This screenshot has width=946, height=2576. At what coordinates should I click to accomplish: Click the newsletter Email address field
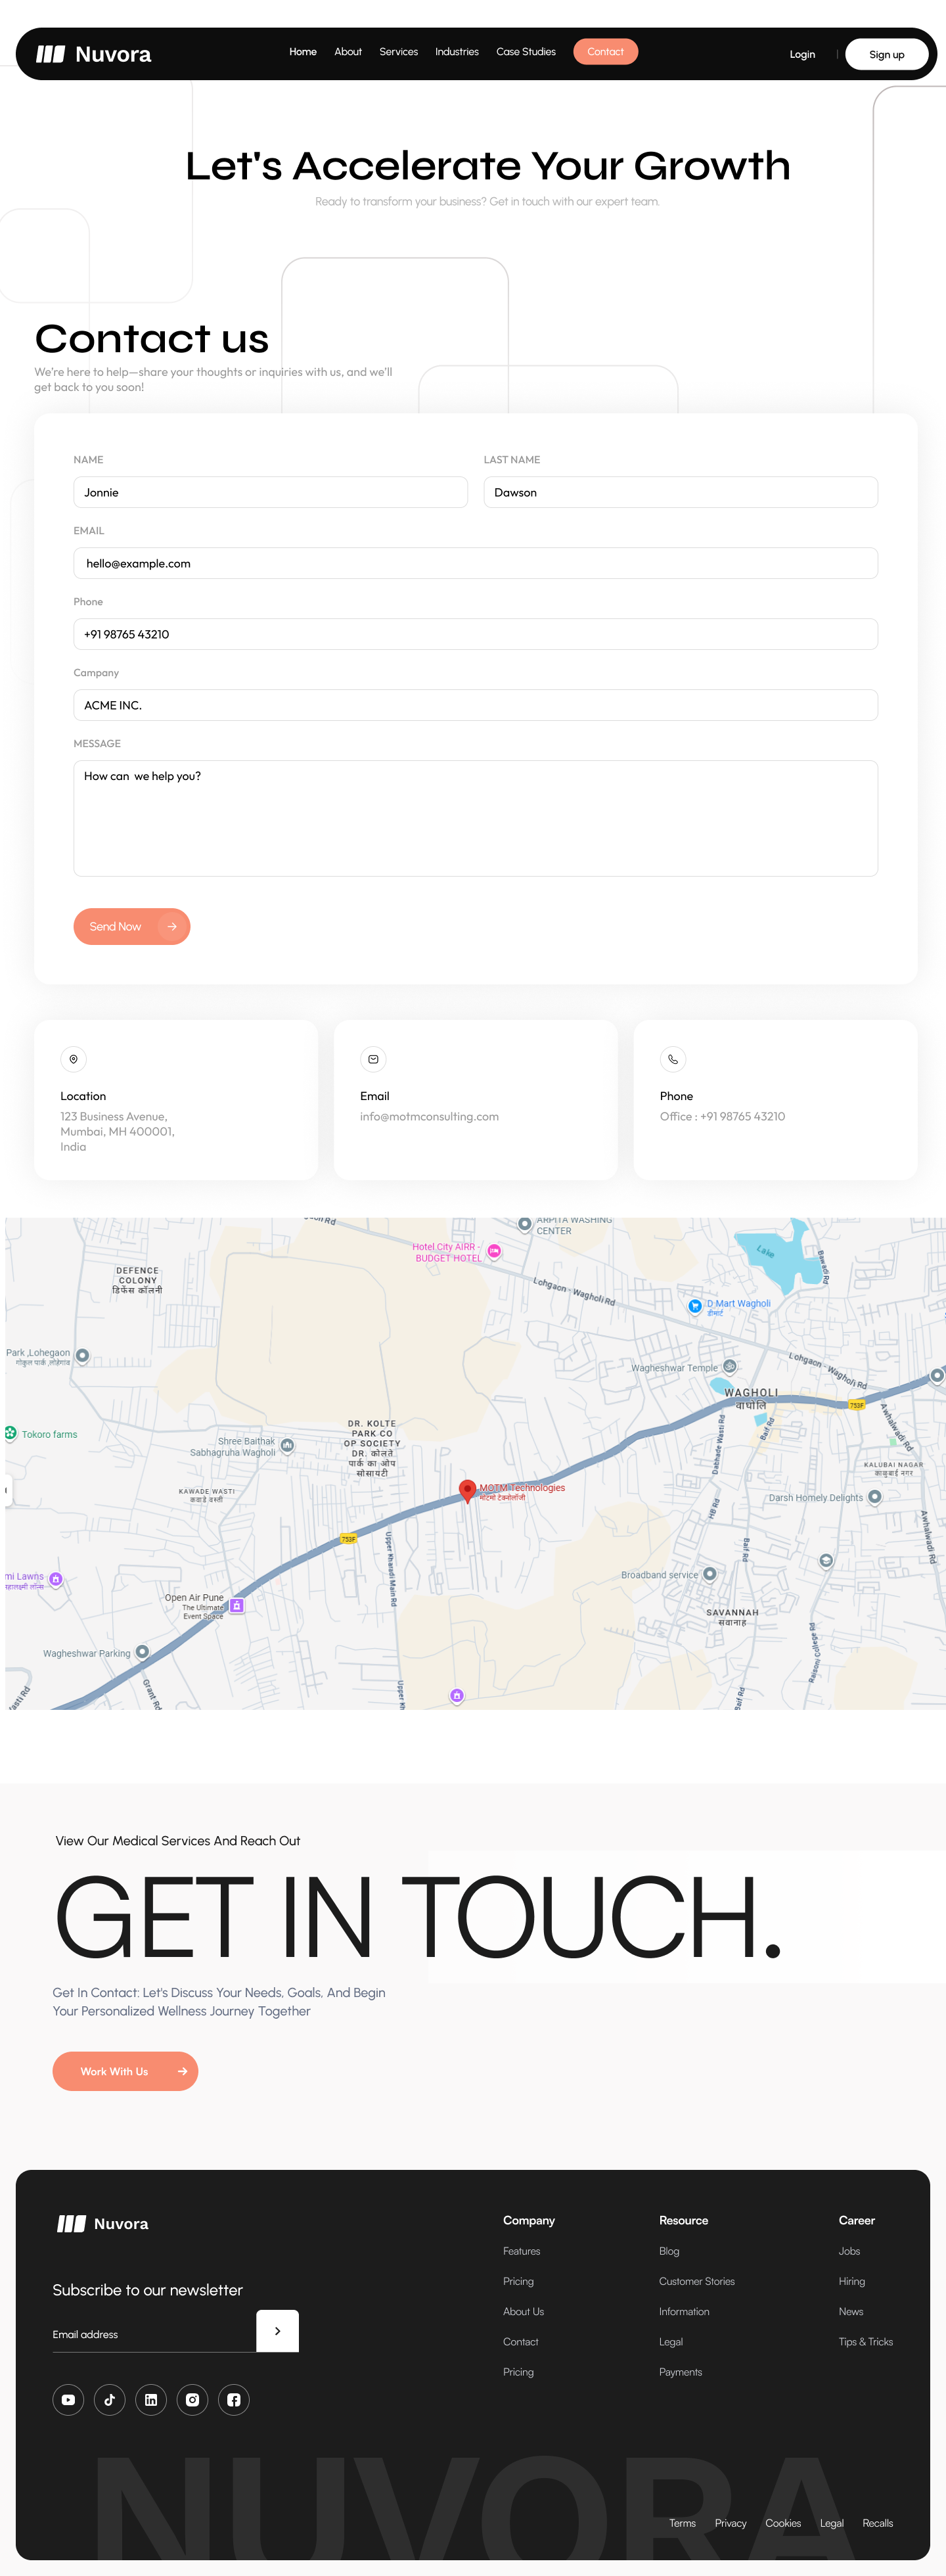(x=154, y=2334)
